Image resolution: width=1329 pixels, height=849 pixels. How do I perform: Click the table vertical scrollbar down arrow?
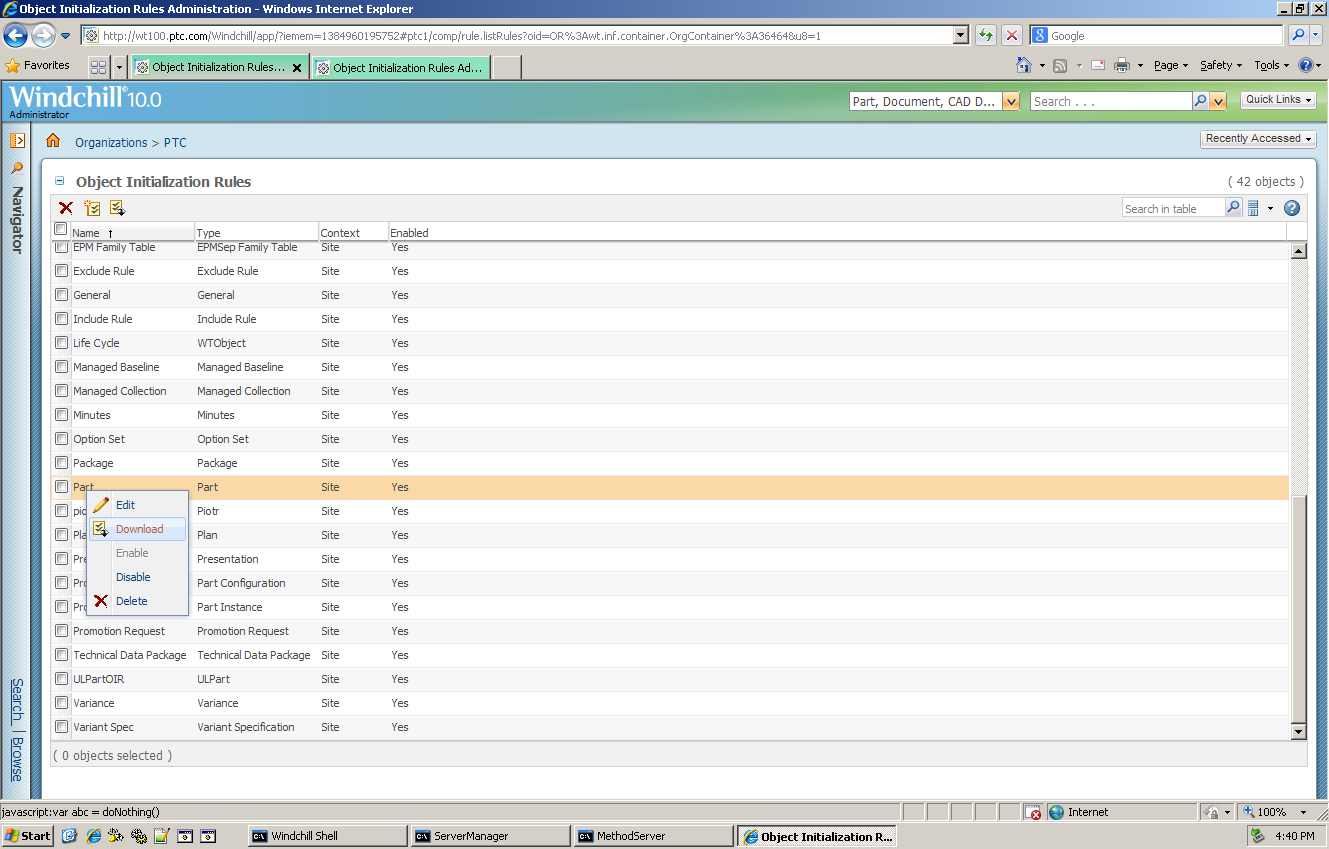1299,731
